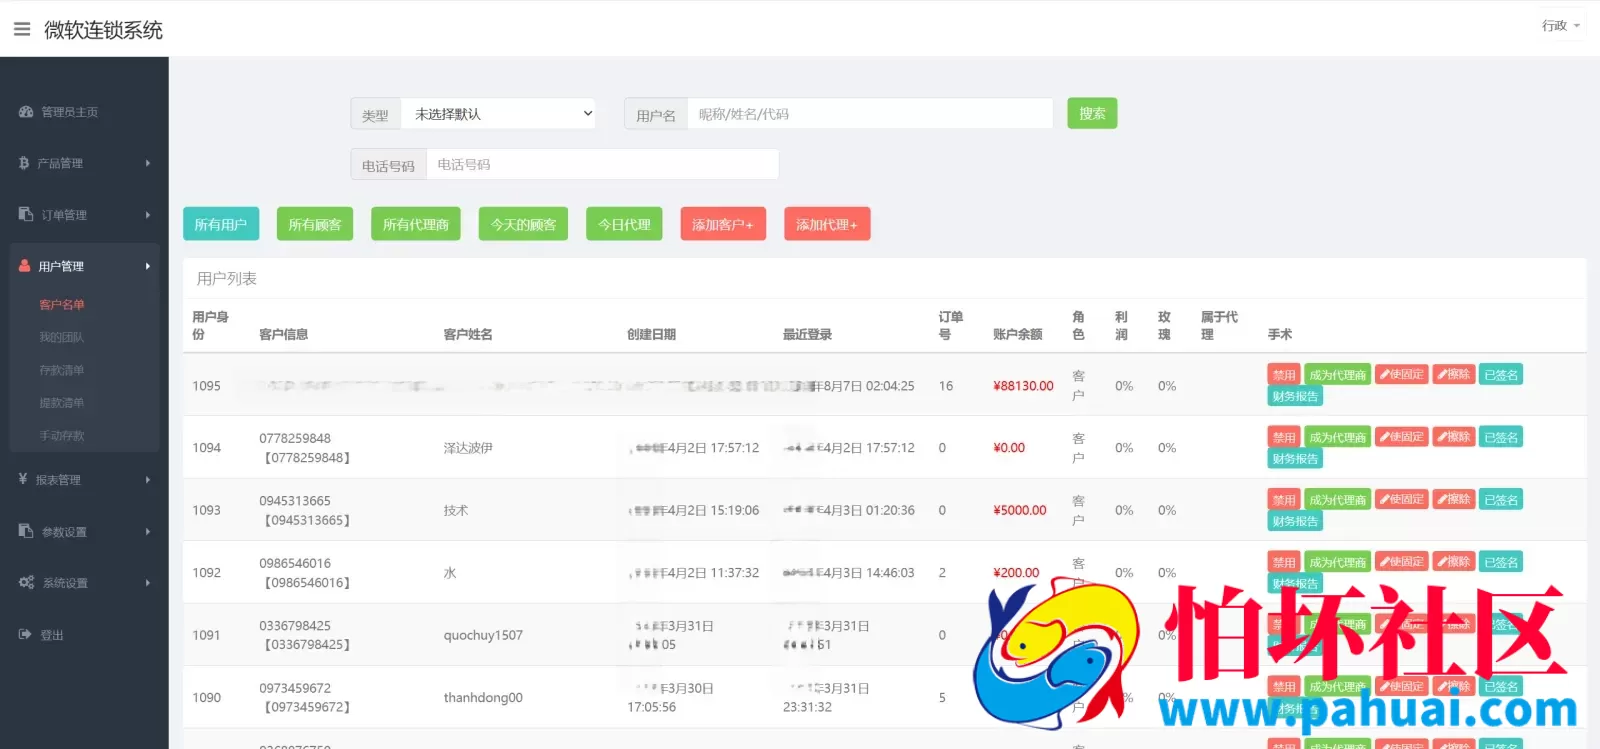1600x749 pixels.
Task: Open the 行政 account dropdown
Action: pyautogui.click(x=1560, y=26)
